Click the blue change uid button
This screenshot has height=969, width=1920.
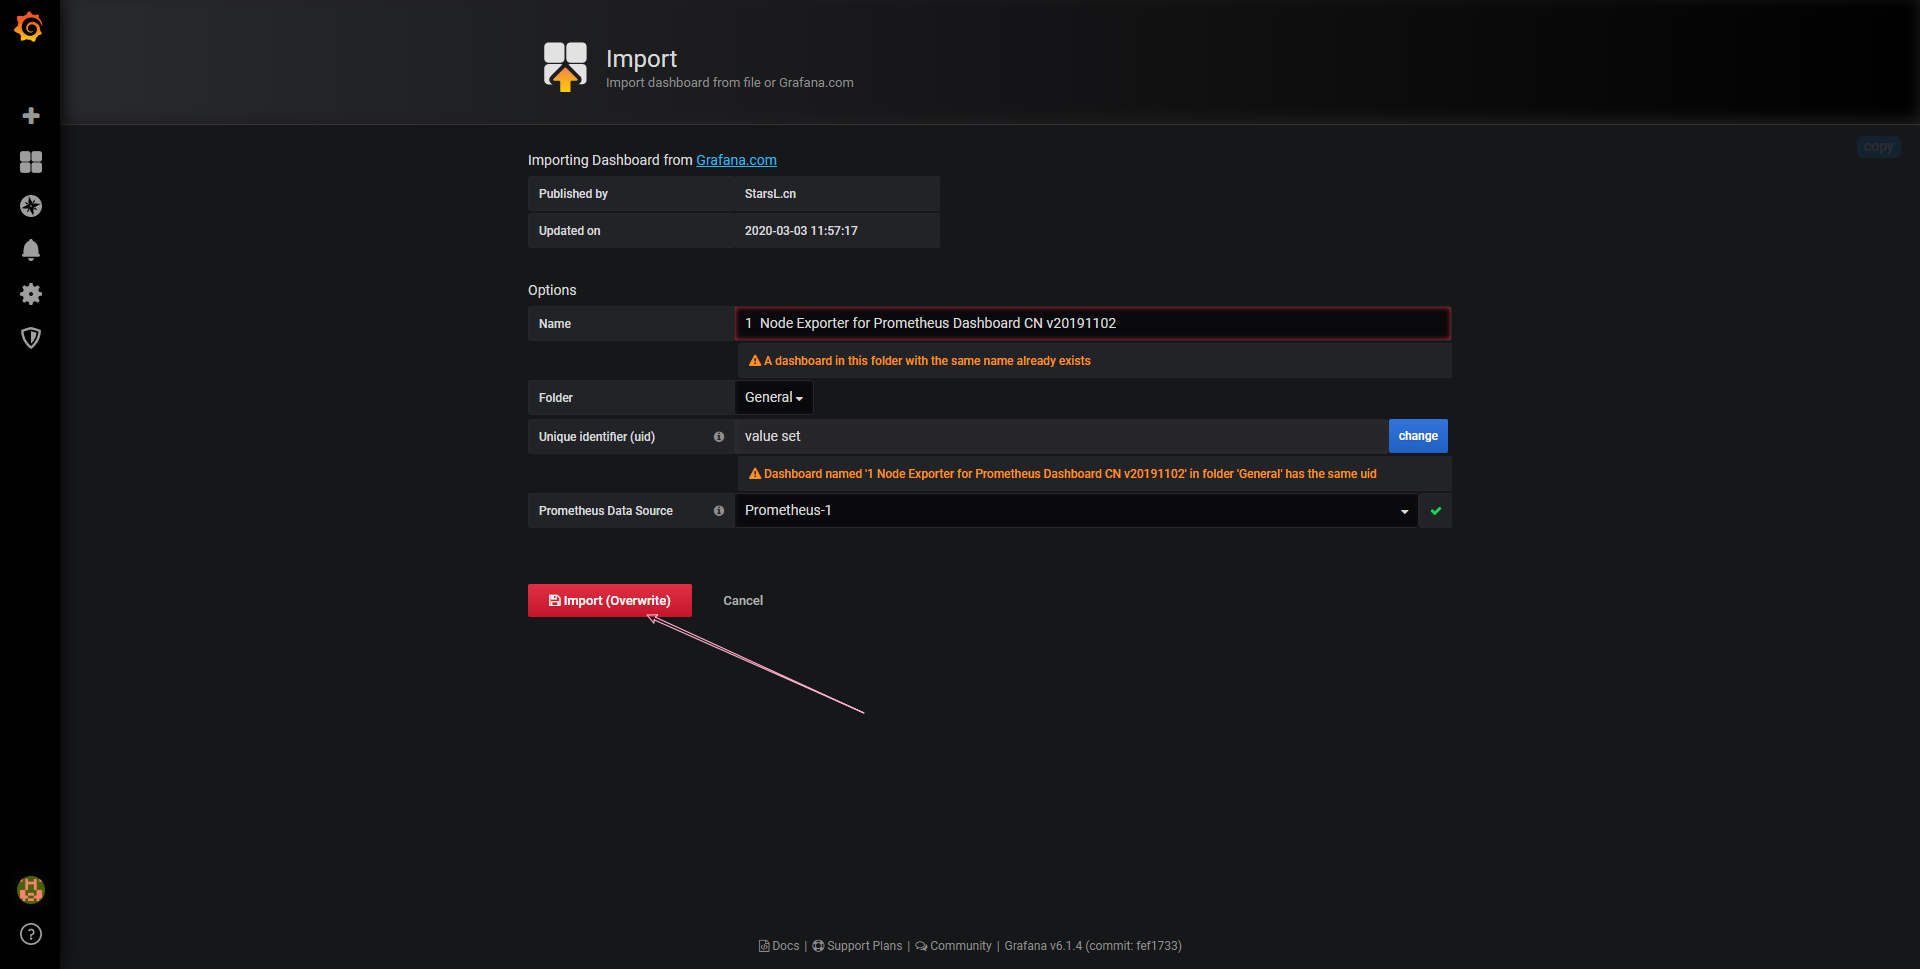point(1418,436)
